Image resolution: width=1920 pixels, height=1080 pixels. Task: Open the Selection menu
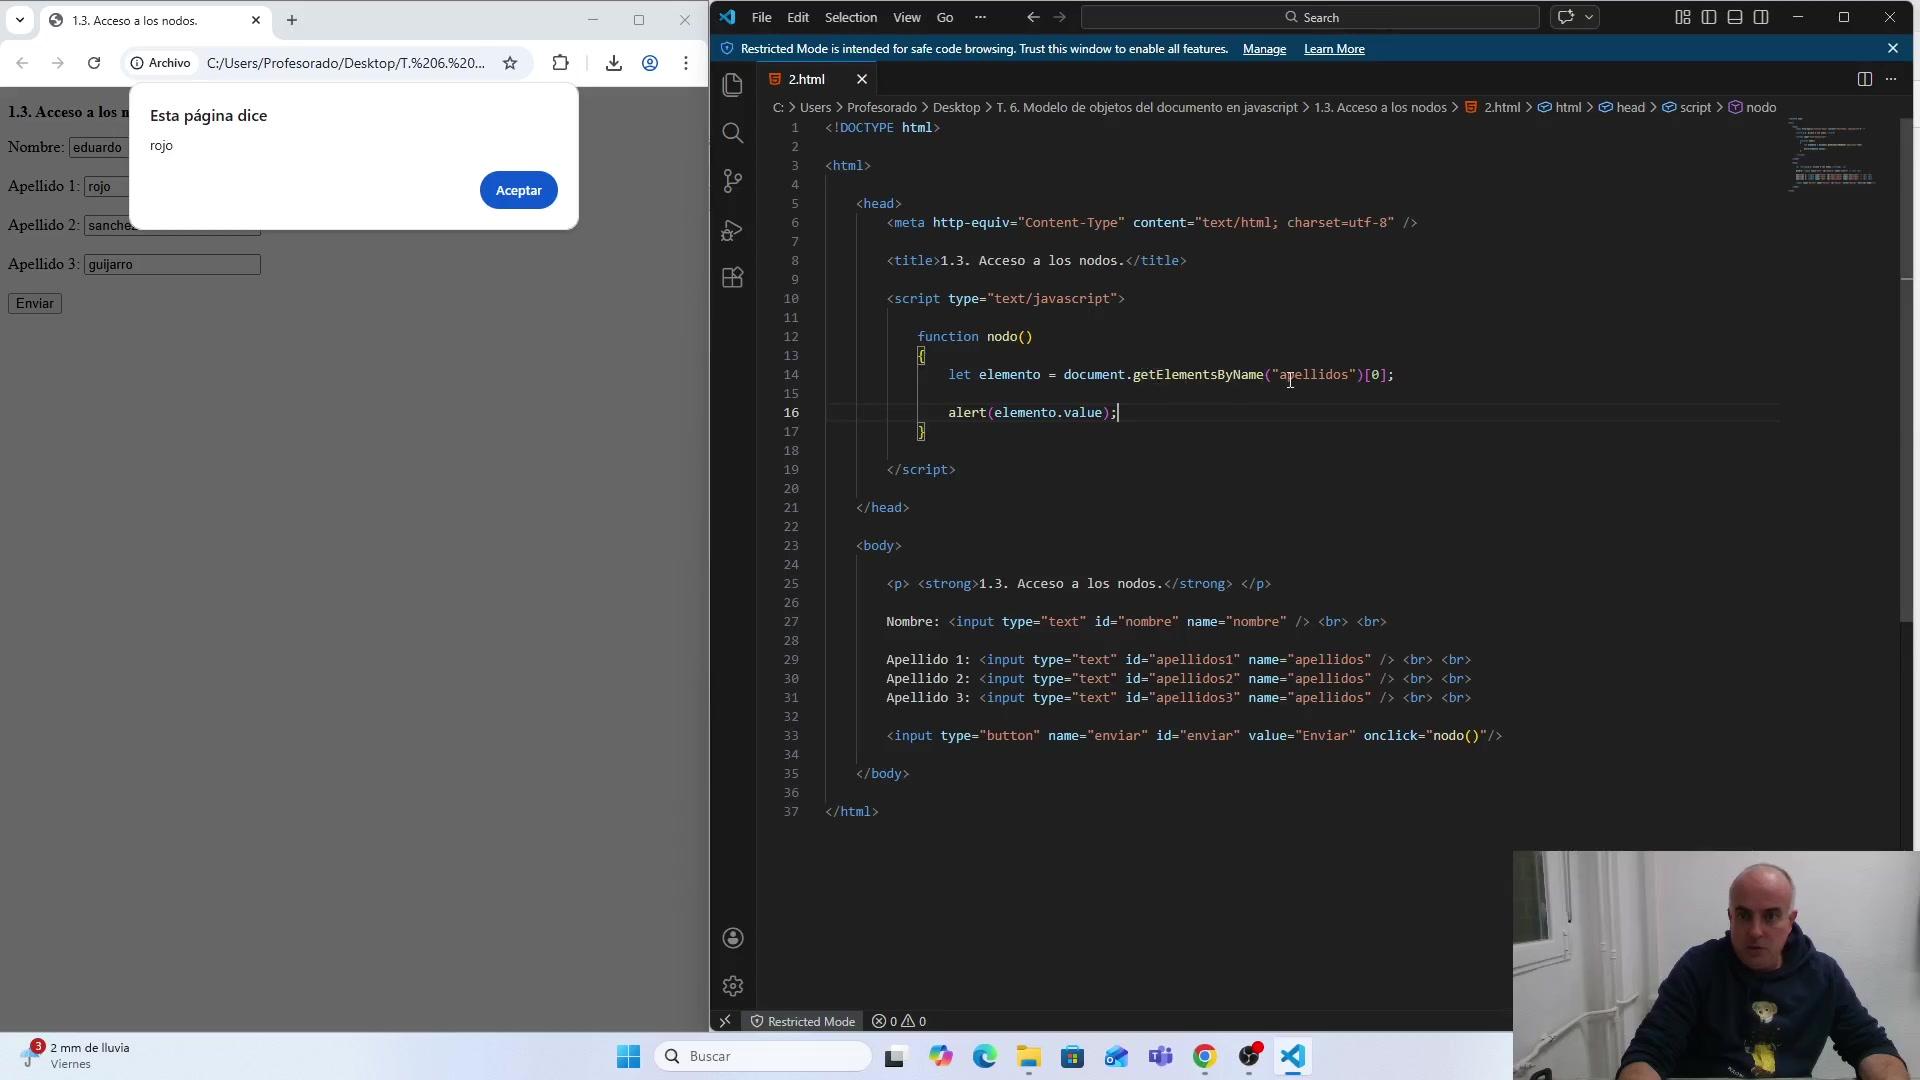pyautogui.click(x=851, y=17)
